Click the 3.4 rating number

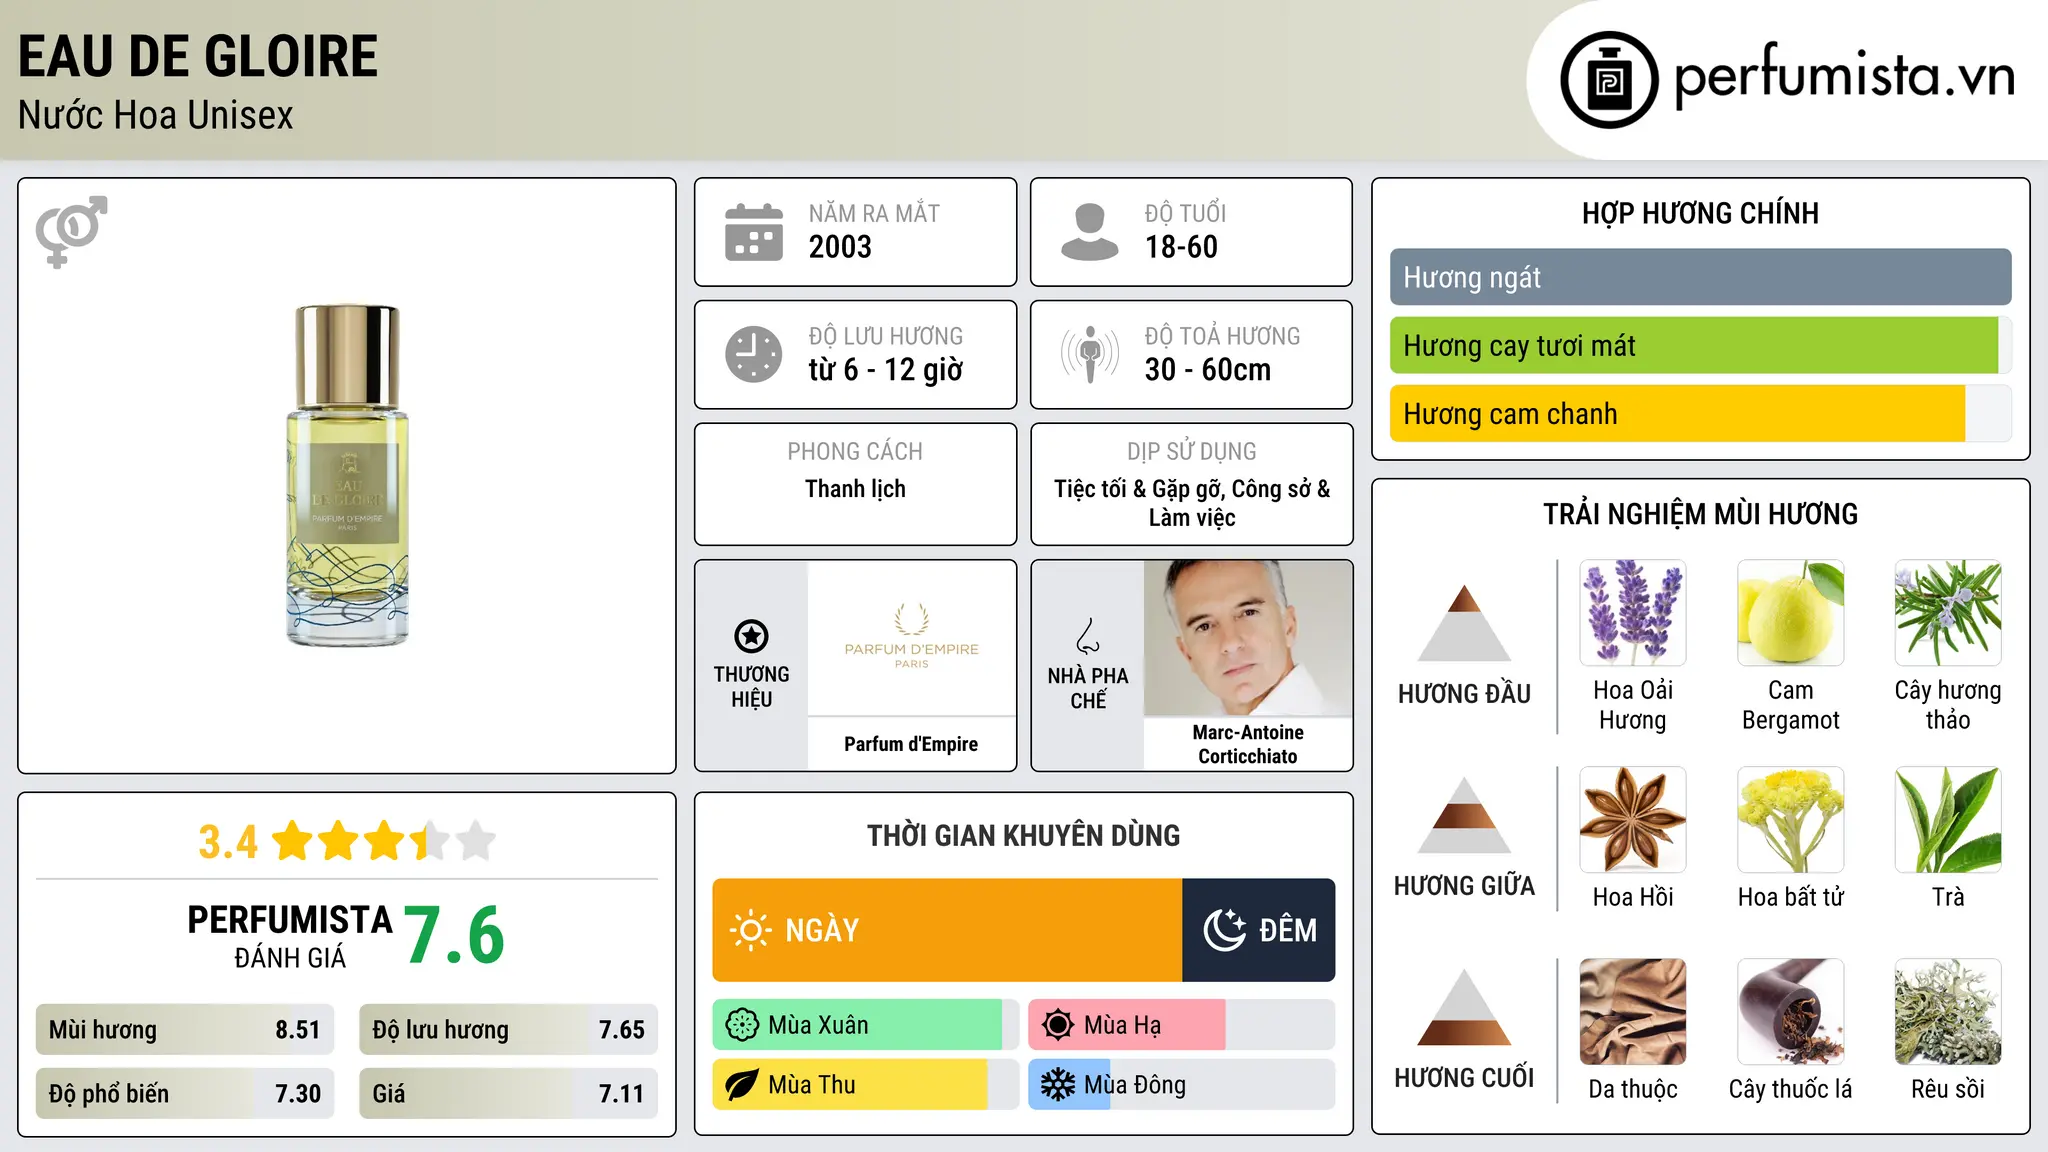coord(228,842)
